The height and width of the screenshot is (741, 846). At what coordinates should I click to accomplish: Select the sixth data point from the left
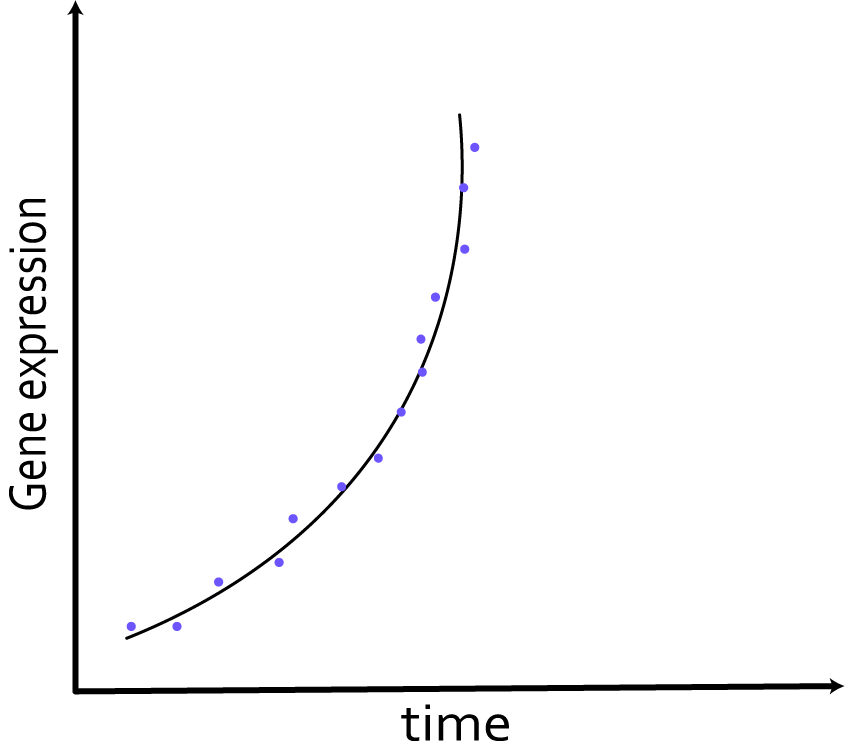coord(341,487)
